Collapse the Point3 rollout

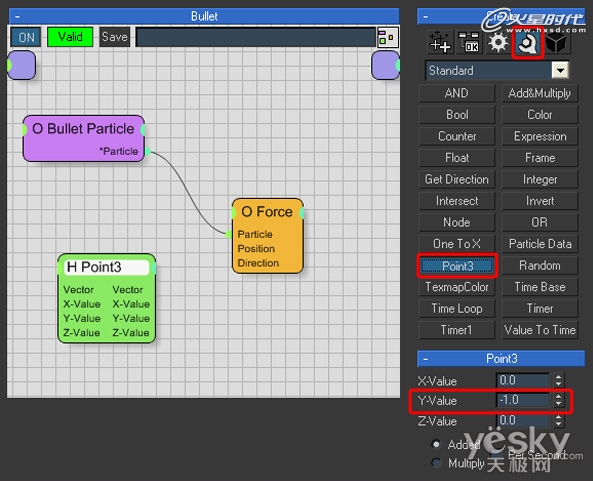tap(426, 358)
